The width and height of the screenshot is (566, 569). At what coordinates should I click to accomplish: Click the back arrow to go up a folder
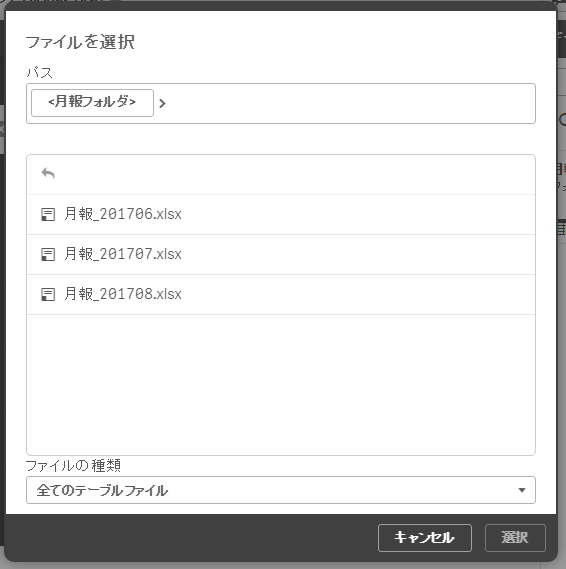click(x=48, y=173)
